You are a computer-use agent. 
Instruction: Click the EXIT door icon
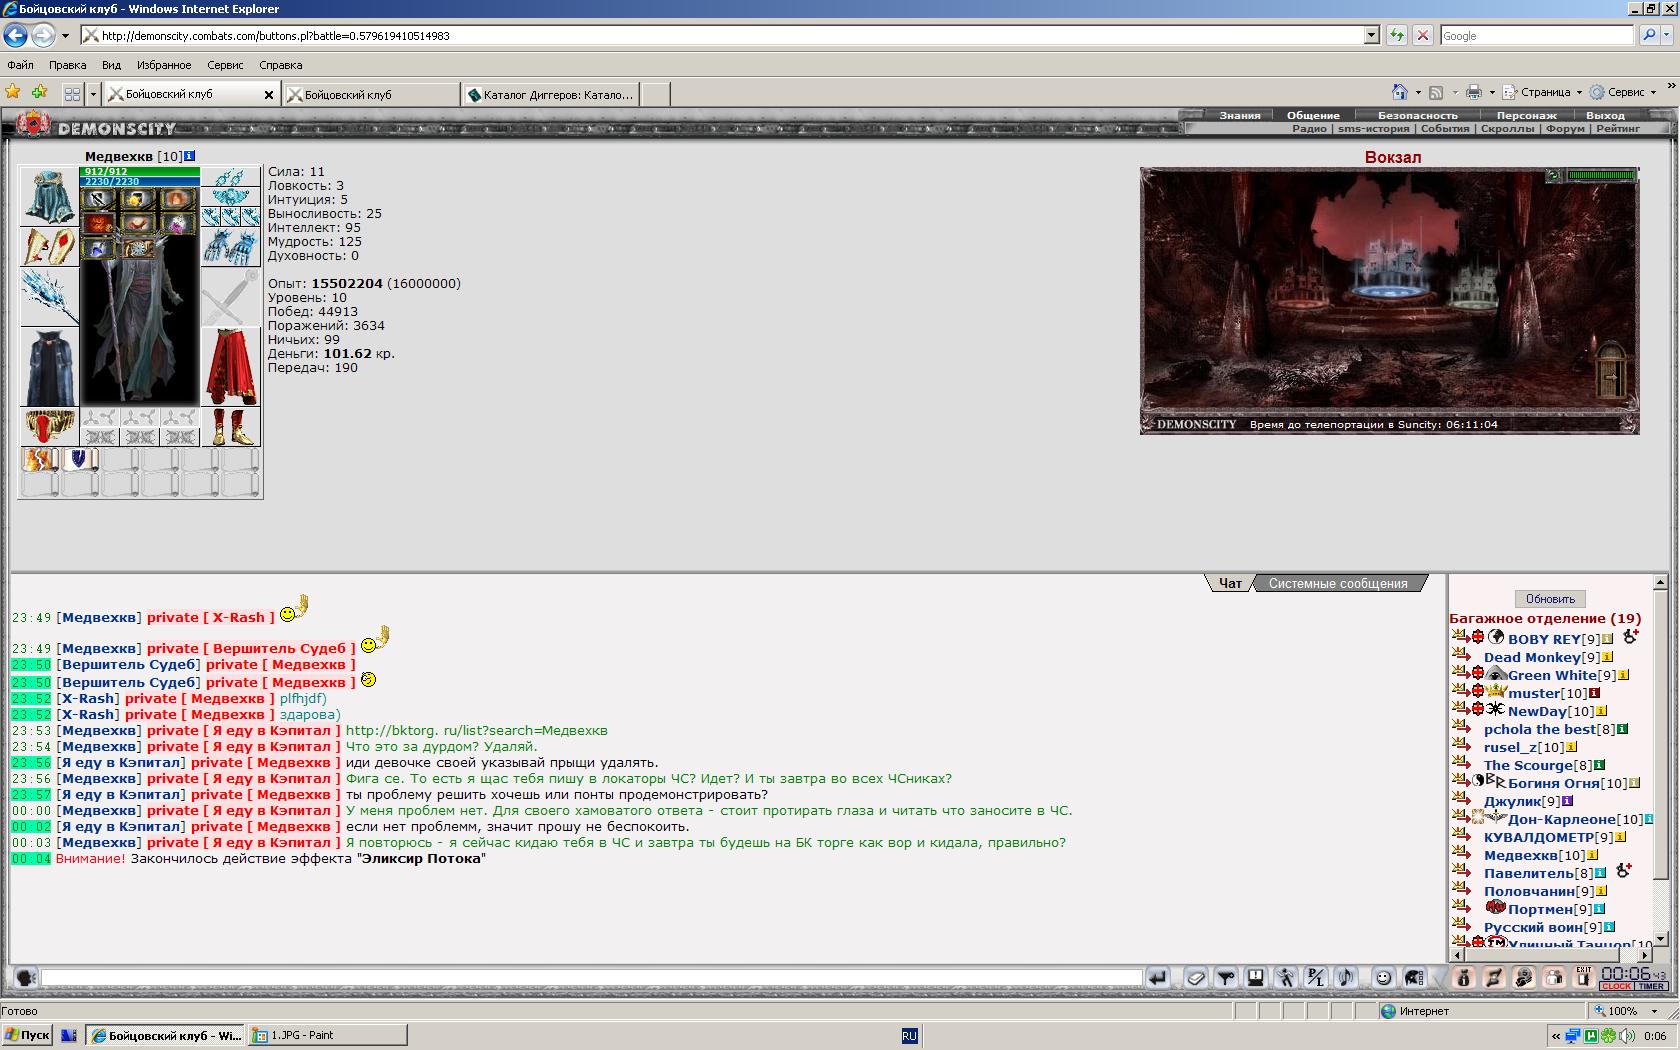1584,976
